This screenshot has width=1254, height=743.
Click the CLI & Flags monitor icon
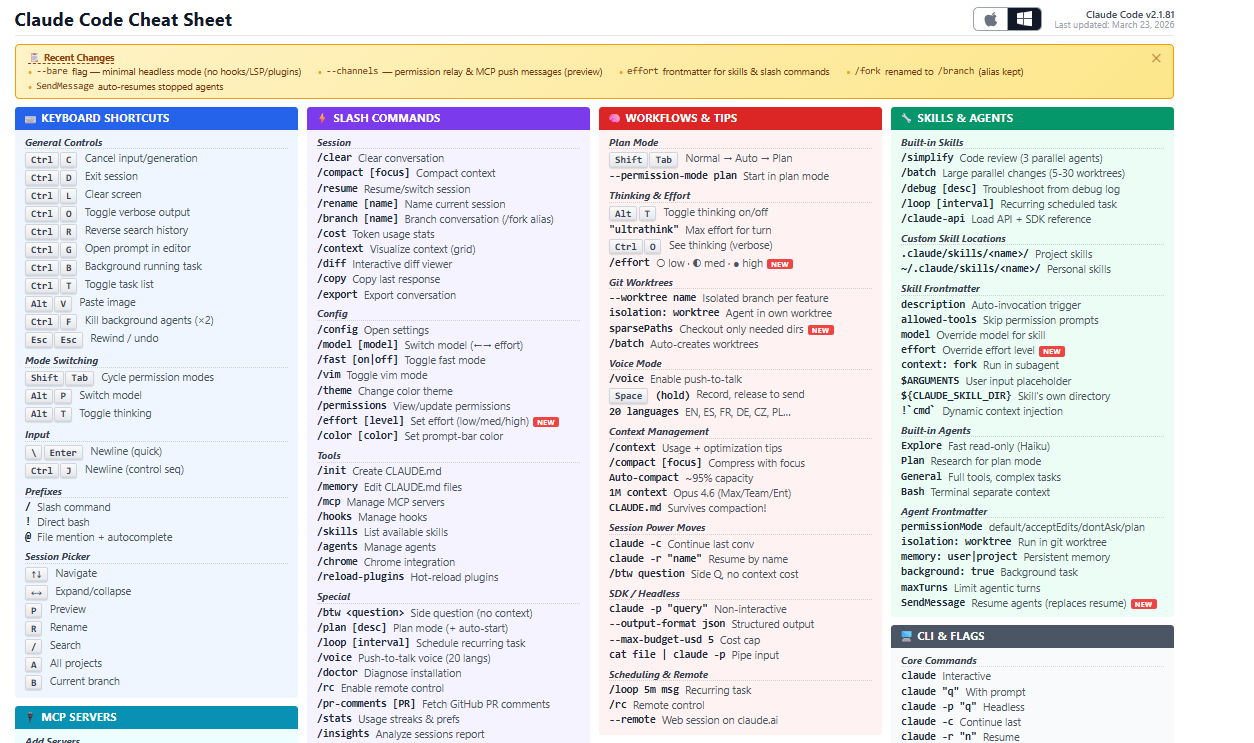point(906,636)
